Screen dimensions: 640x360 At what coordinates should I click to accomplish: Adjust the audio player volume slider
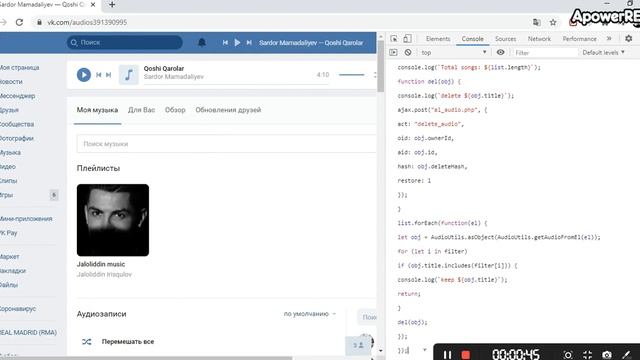(x=351, y=75)
